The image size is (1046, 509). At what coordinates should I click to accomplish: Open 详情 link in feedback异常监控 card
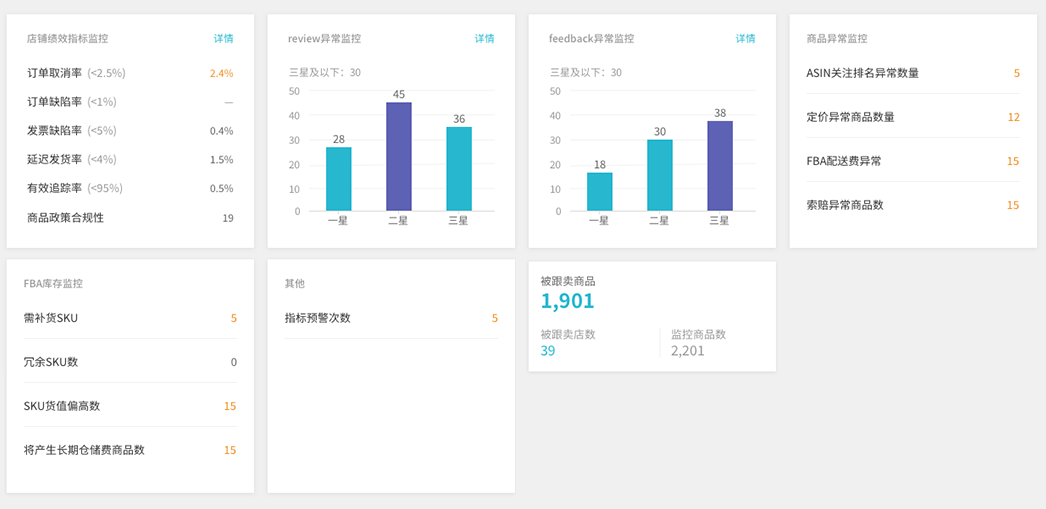click(x=745, y=39)
